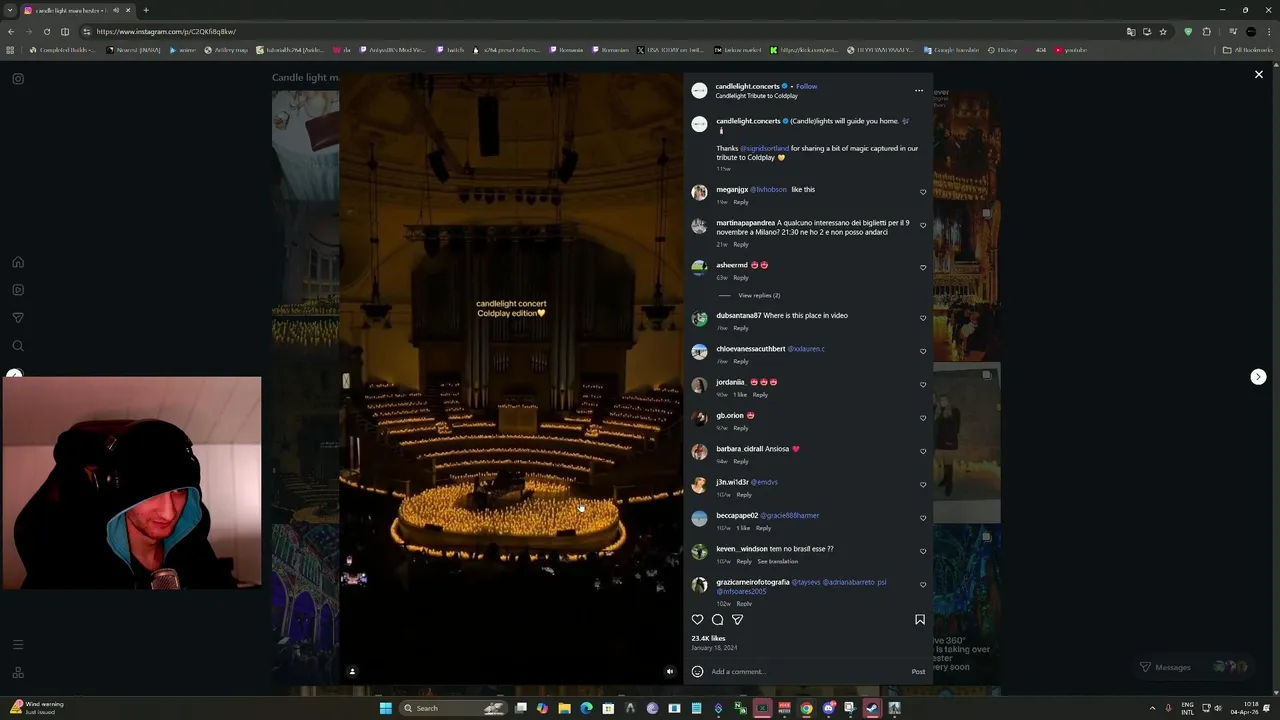Image resolution: width=1280 pixels, height=720 pixels.
Task: Reply to meganjgx's comment
Action: [x=741, y=202]
